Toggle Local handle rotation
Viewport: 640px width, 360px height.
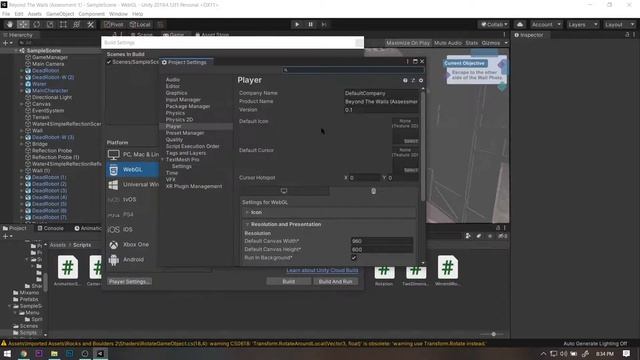[140, 24]
